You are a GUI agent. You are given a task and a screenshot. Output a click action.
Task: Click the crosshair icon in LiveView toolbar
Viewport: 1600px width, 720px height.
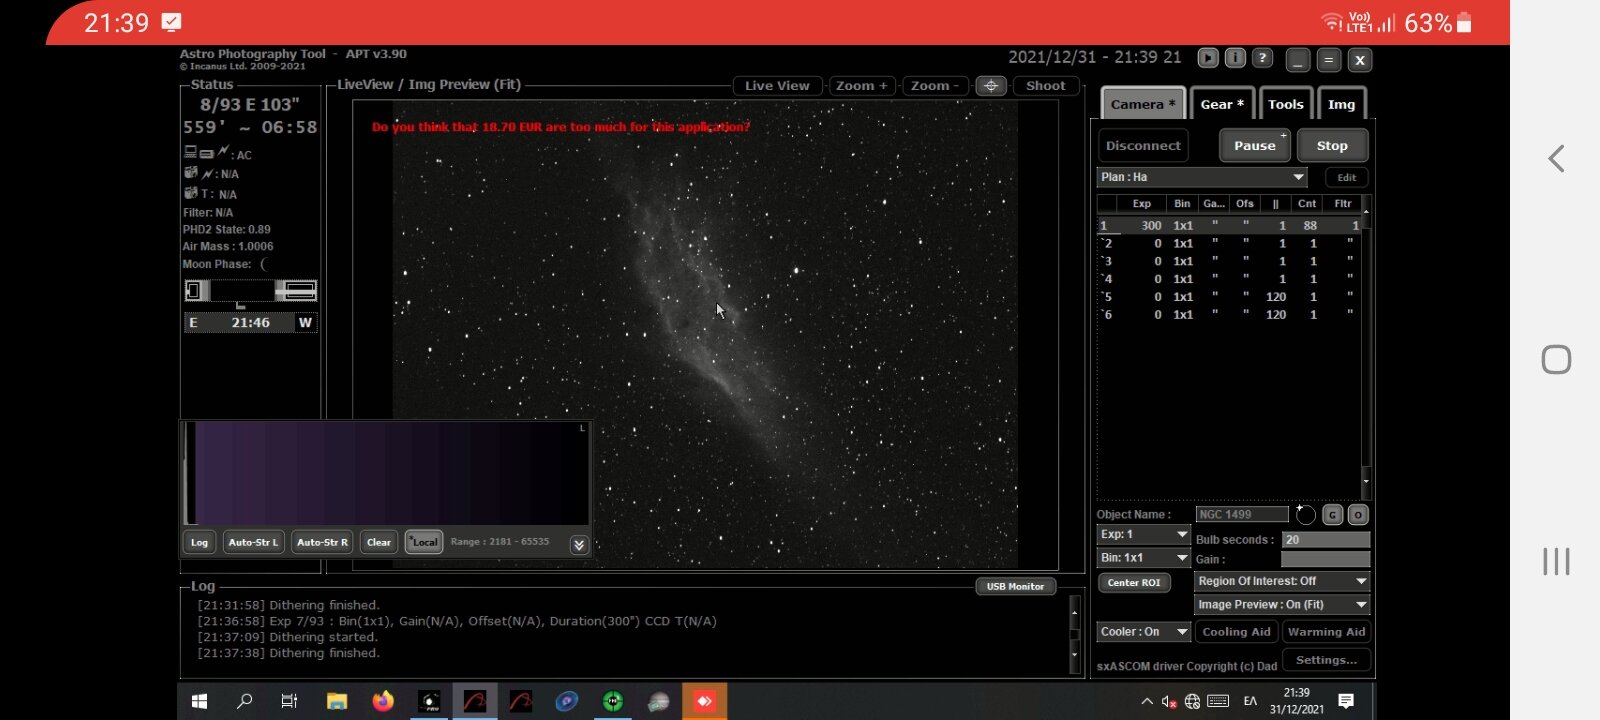tap(991, 86)
